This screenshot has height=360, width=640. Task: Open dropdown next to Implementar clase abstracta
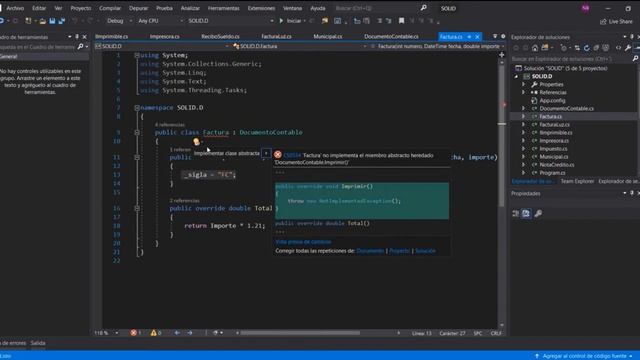[266, 153]
